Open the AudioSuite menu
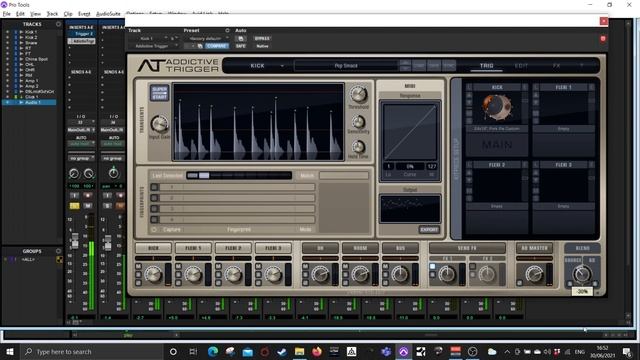640x360 pixels. click(x=108, y=14)
